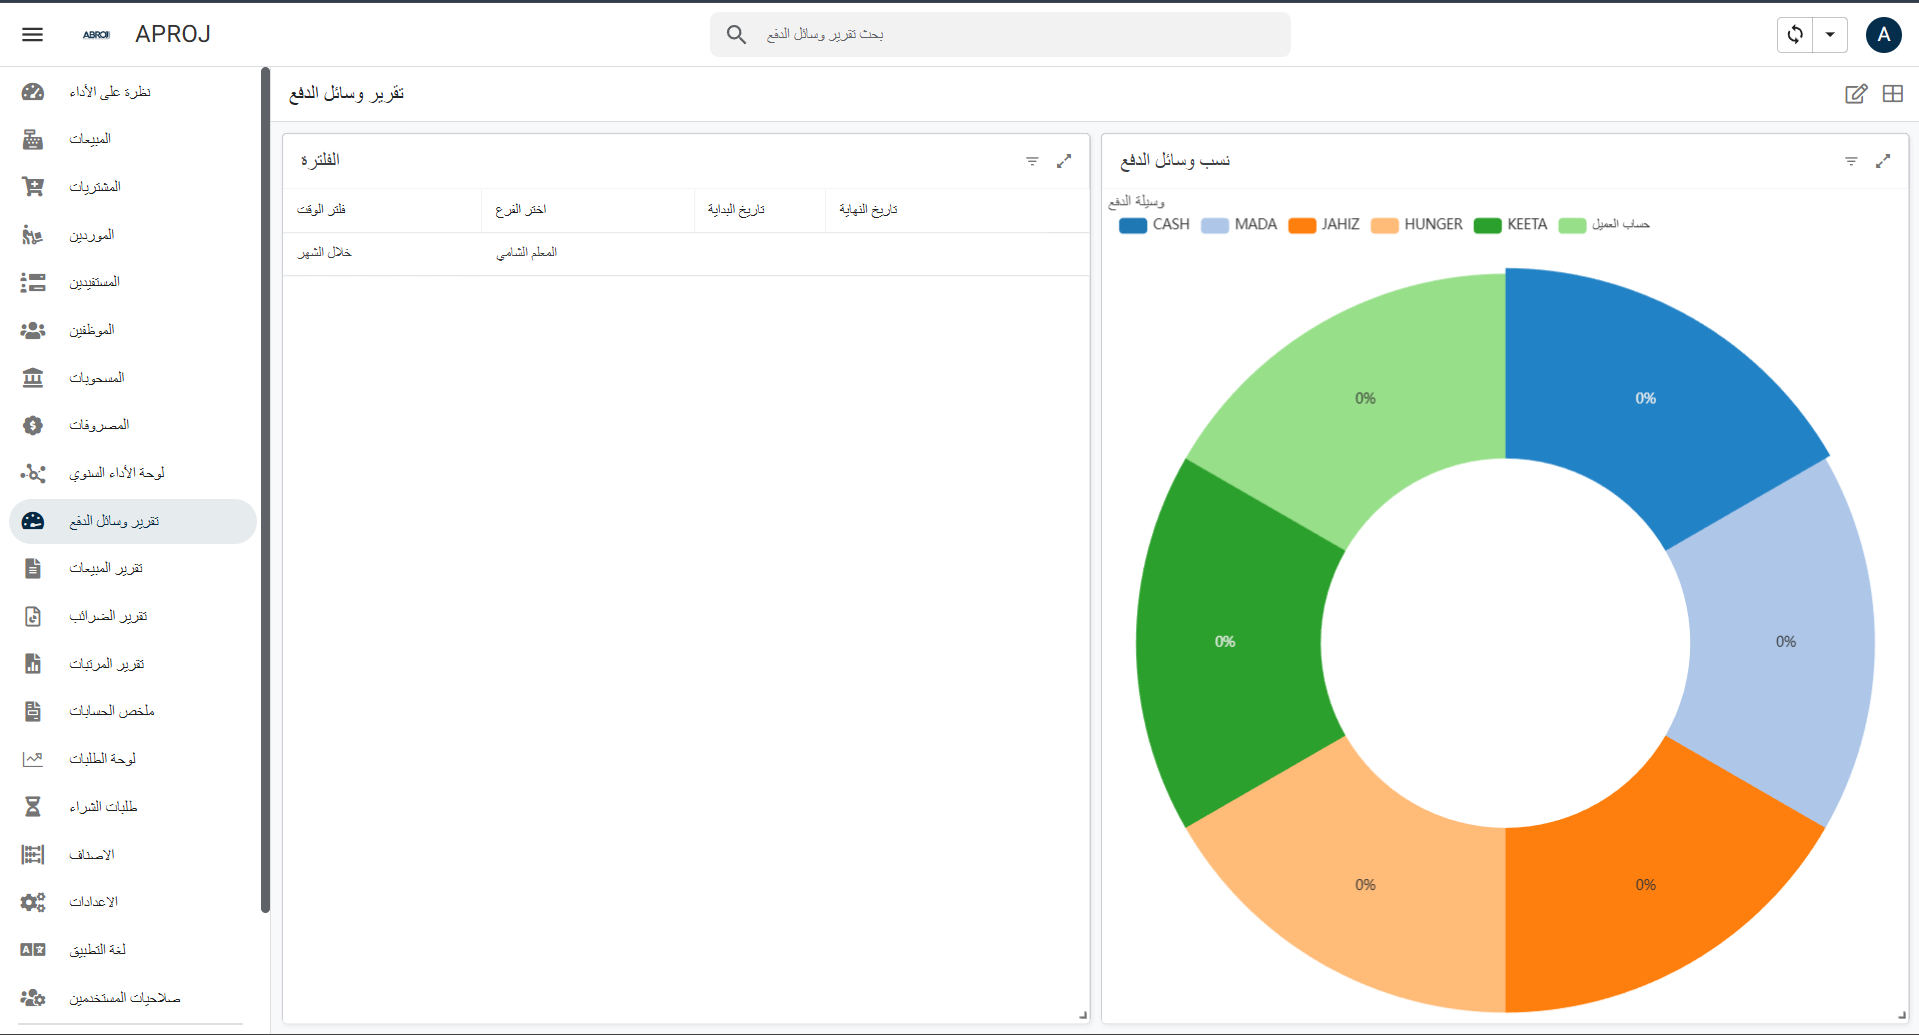
Task: Click the grid layout icon
Action: (1892, 94)
